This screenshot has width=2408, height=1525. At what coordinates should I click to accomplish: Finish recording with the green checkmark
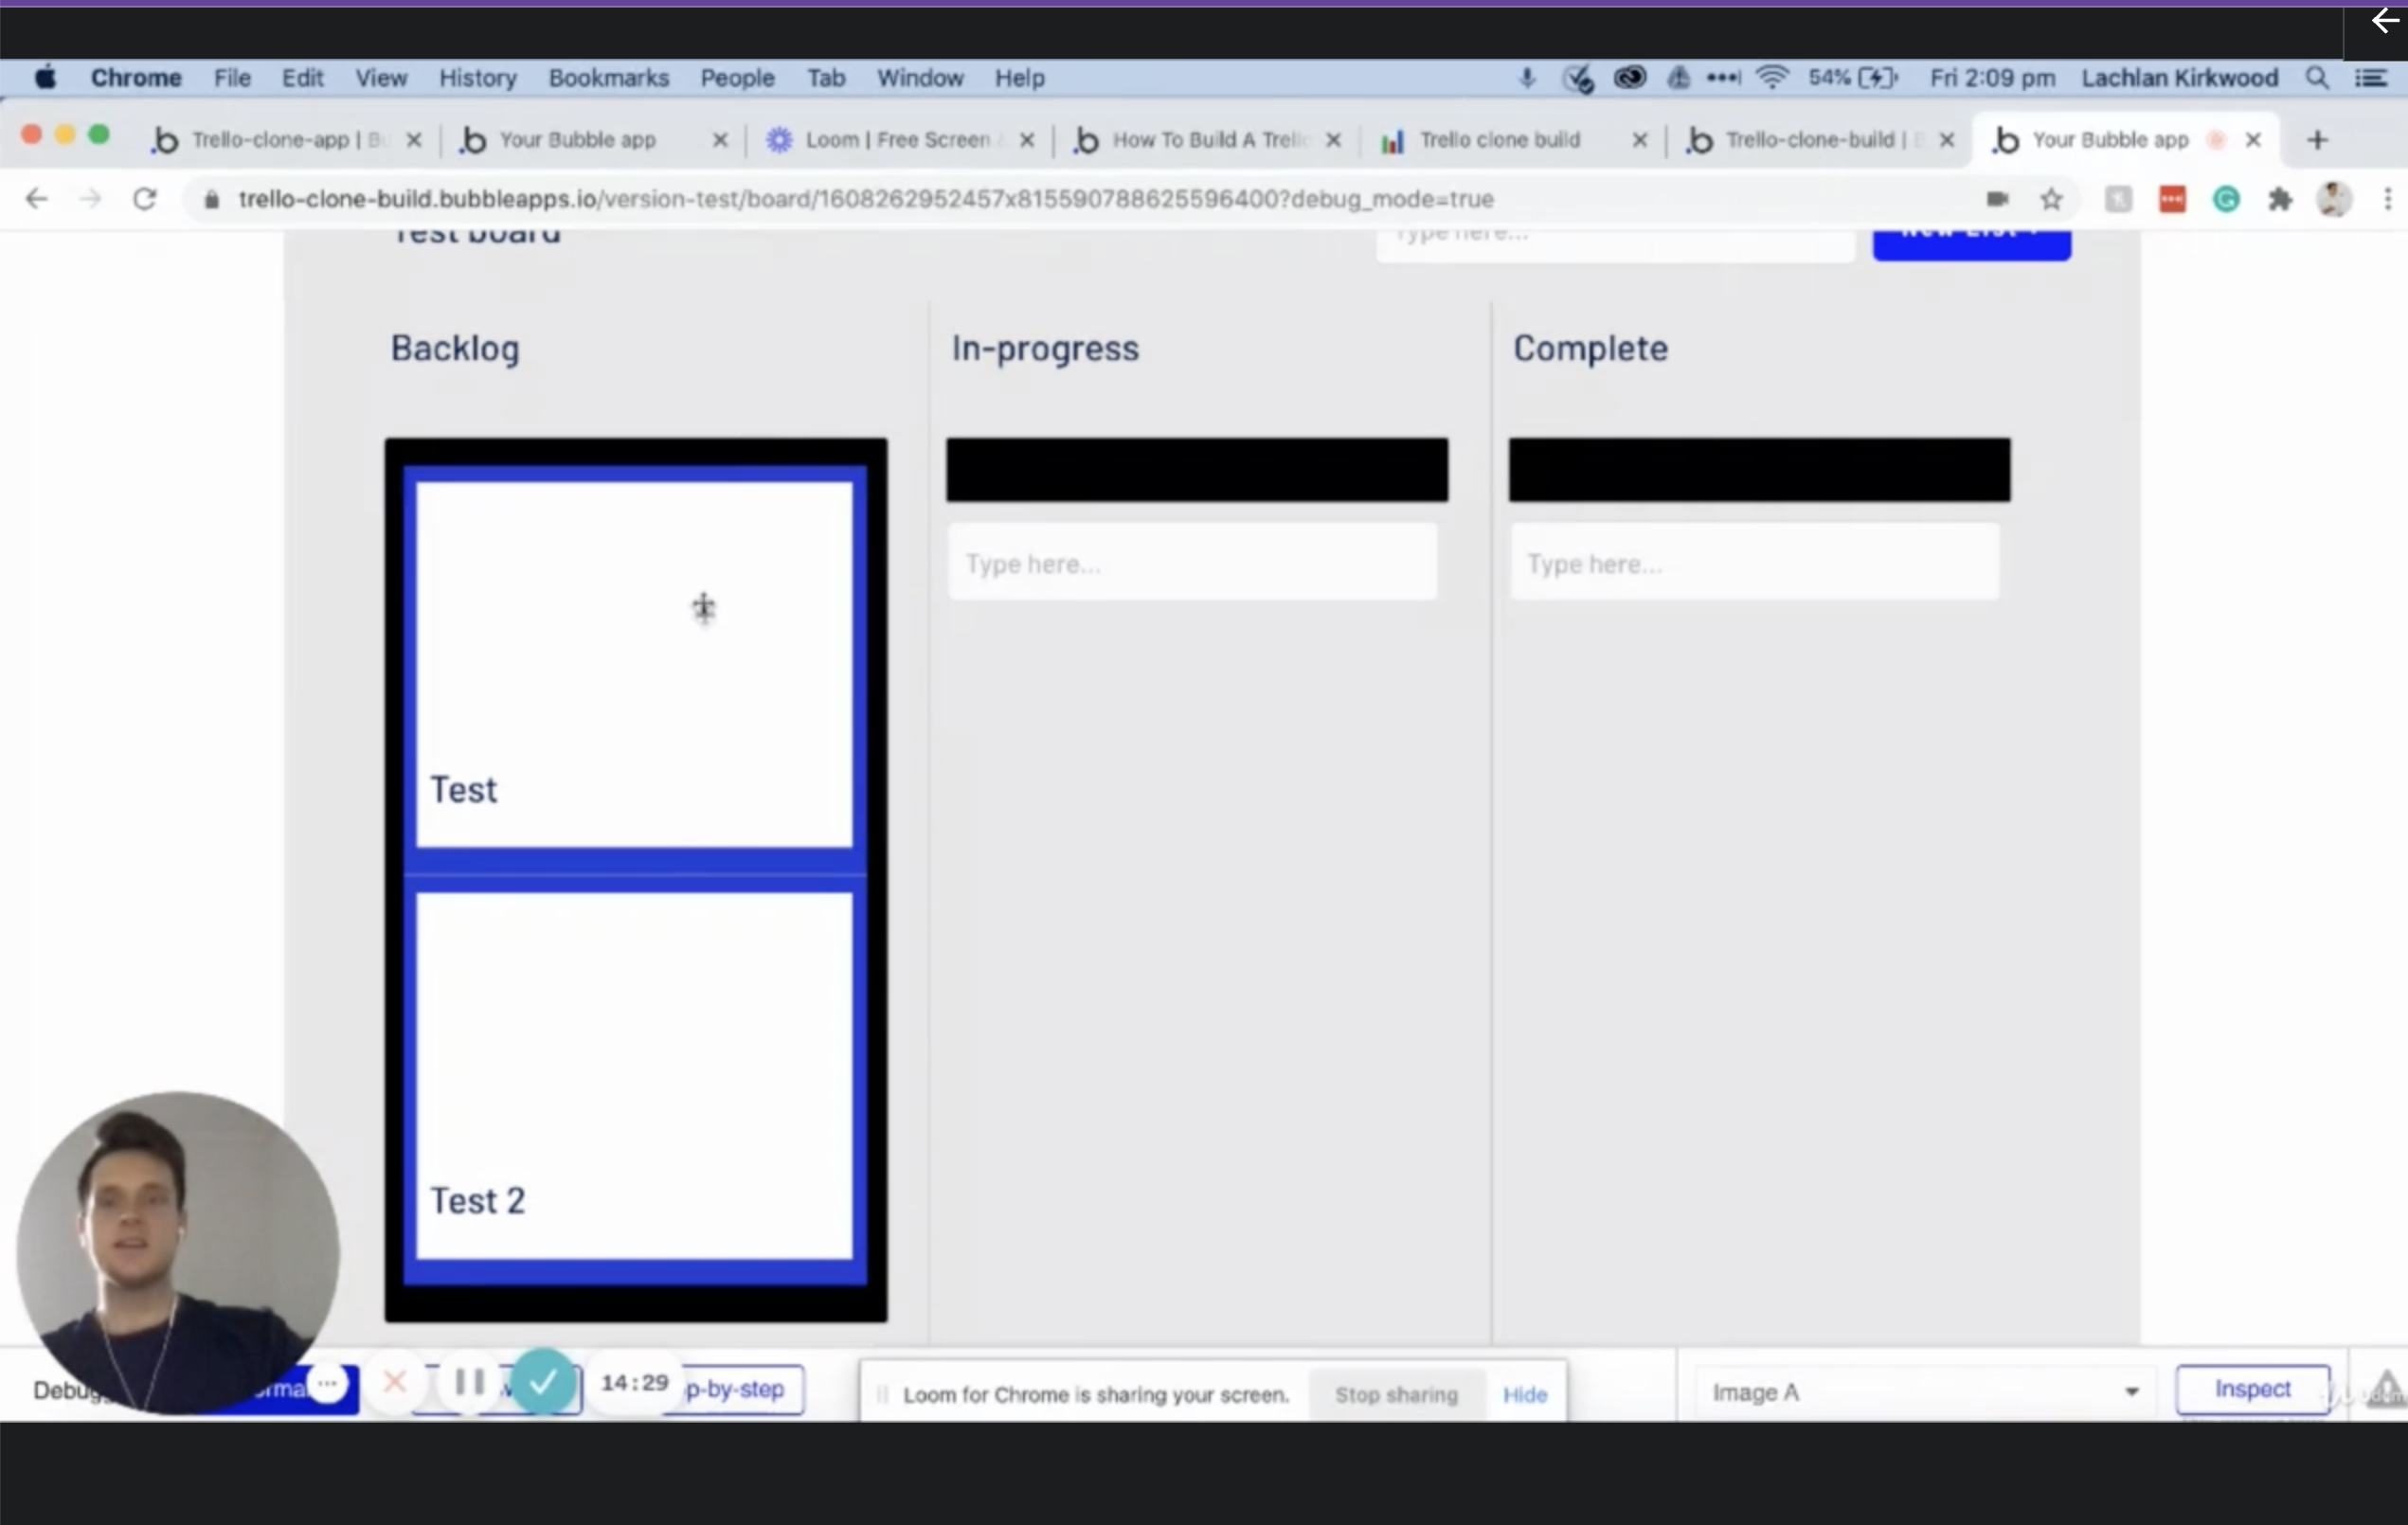[543, 1382]
